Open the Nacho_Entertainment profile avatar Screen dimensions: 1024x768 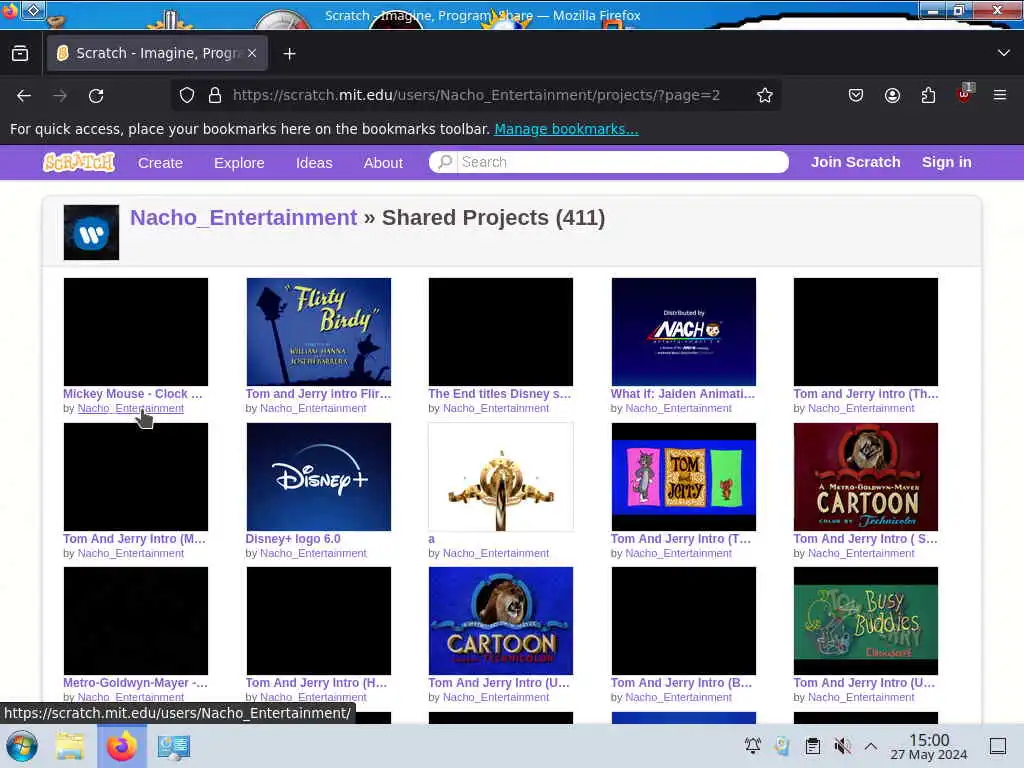91,232
